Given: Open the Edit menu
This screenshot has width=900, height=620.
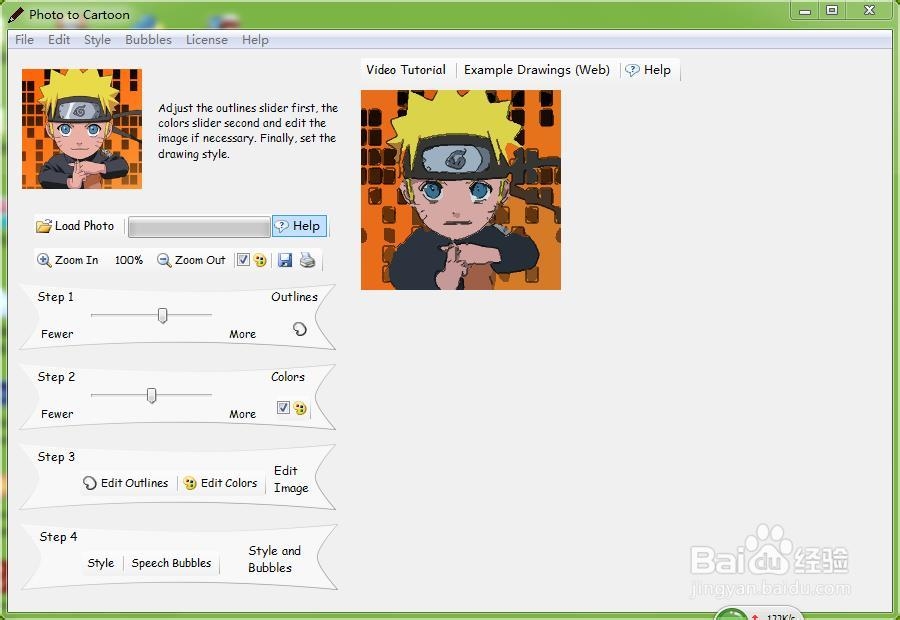Looking at the screenshot, I should [59, 40].
